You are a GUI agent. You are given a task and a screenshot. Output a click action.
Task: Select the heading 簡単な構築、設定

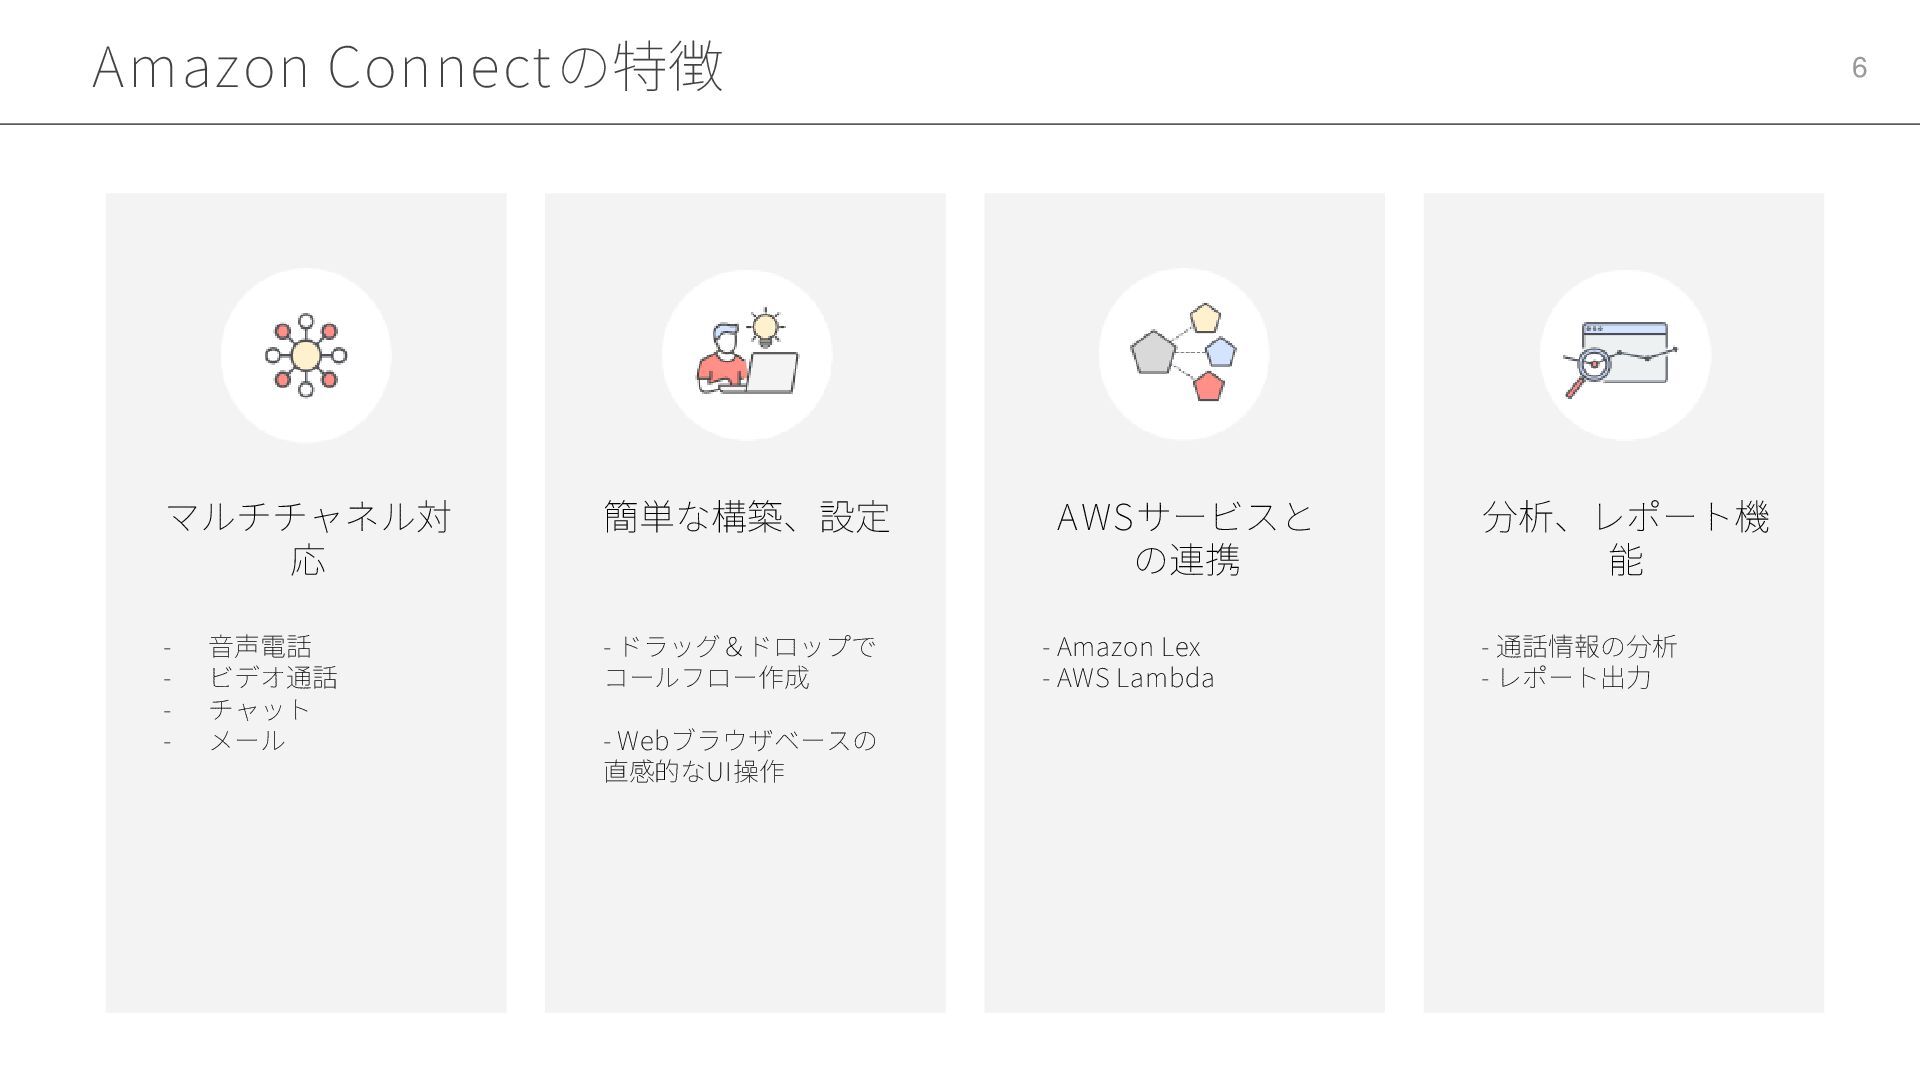[746, 517]
